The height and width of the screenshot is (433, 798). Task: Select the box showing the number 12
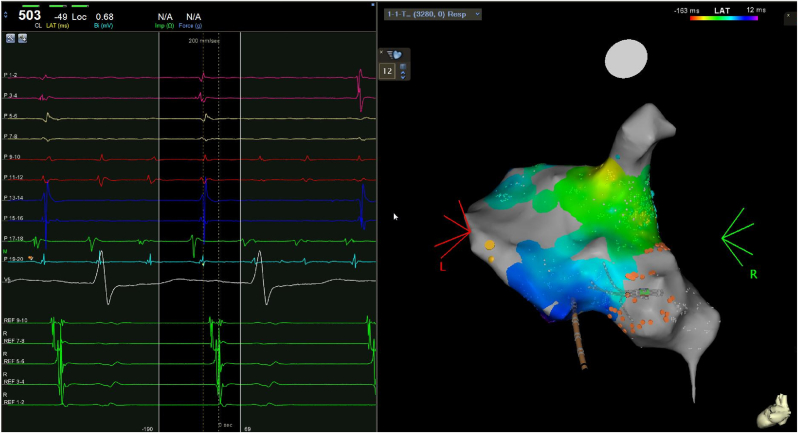387,71
